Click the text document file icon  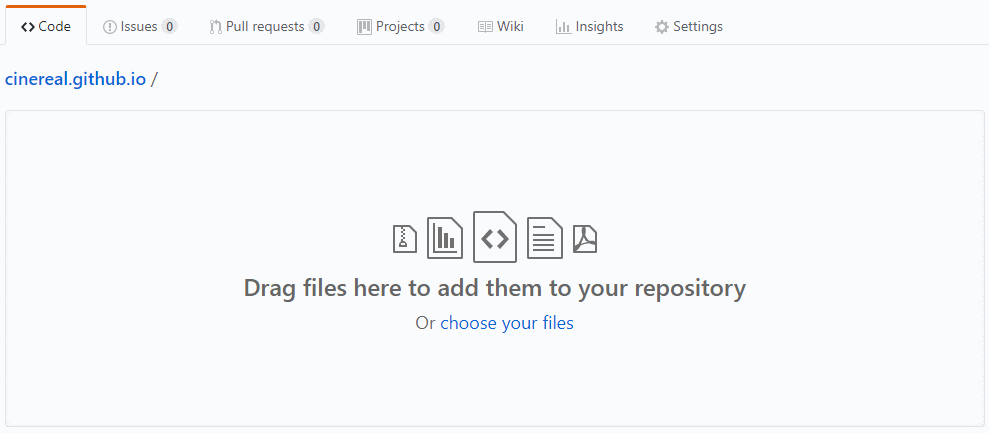coord(545,238)
